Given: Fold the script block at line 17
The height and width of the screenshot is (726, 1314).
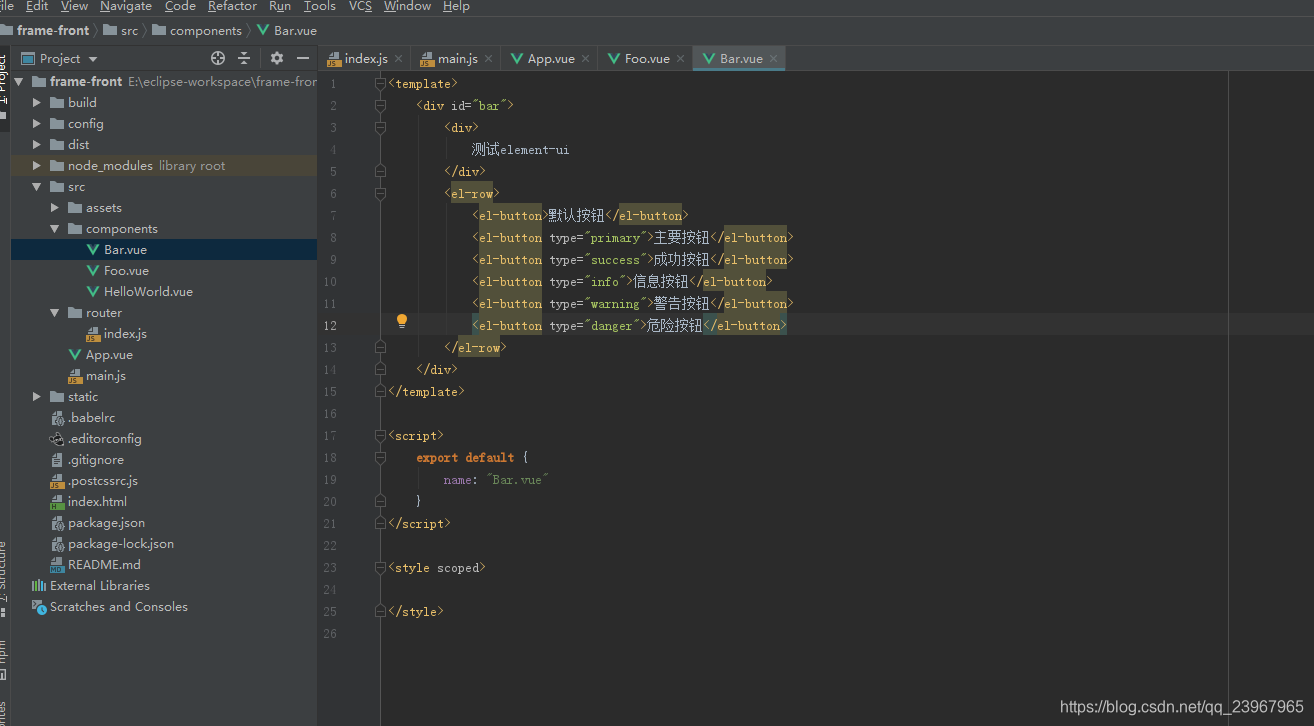Looking at the screenshot, I should pos(380,435).
